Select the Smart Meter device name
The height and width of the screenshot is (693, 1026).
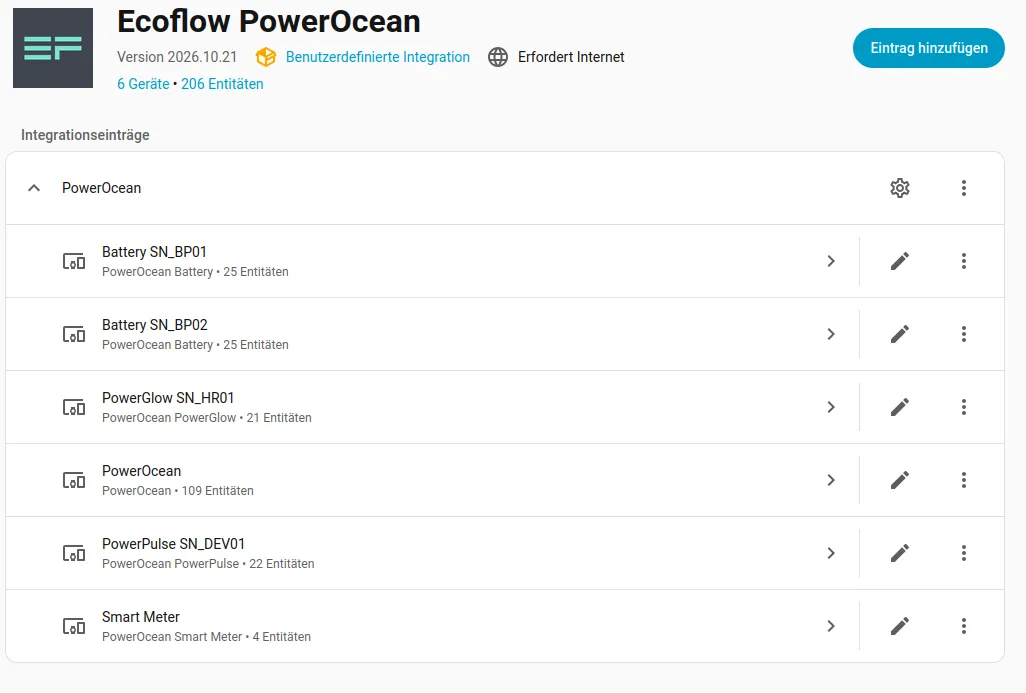click(141, 617)
